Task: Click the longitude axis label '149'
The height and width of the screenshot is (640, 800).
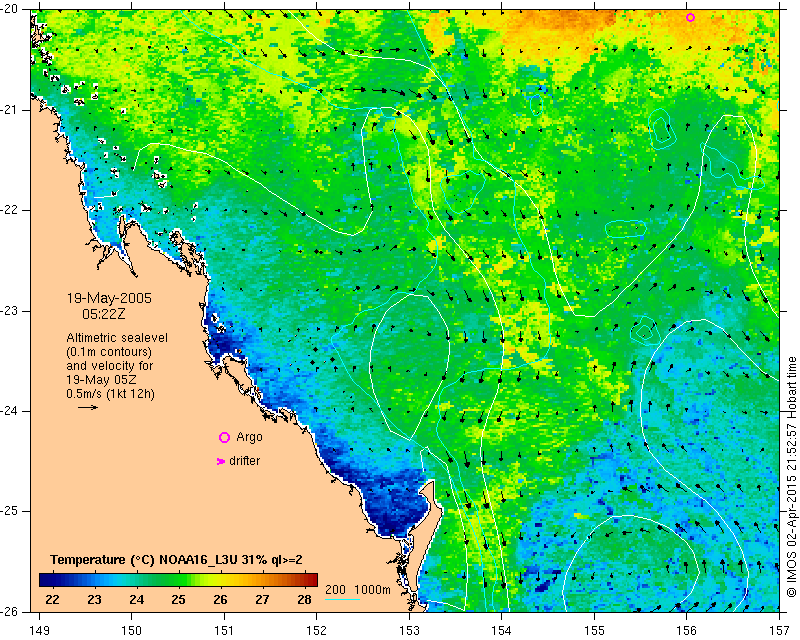Action: tap(39, 630)
